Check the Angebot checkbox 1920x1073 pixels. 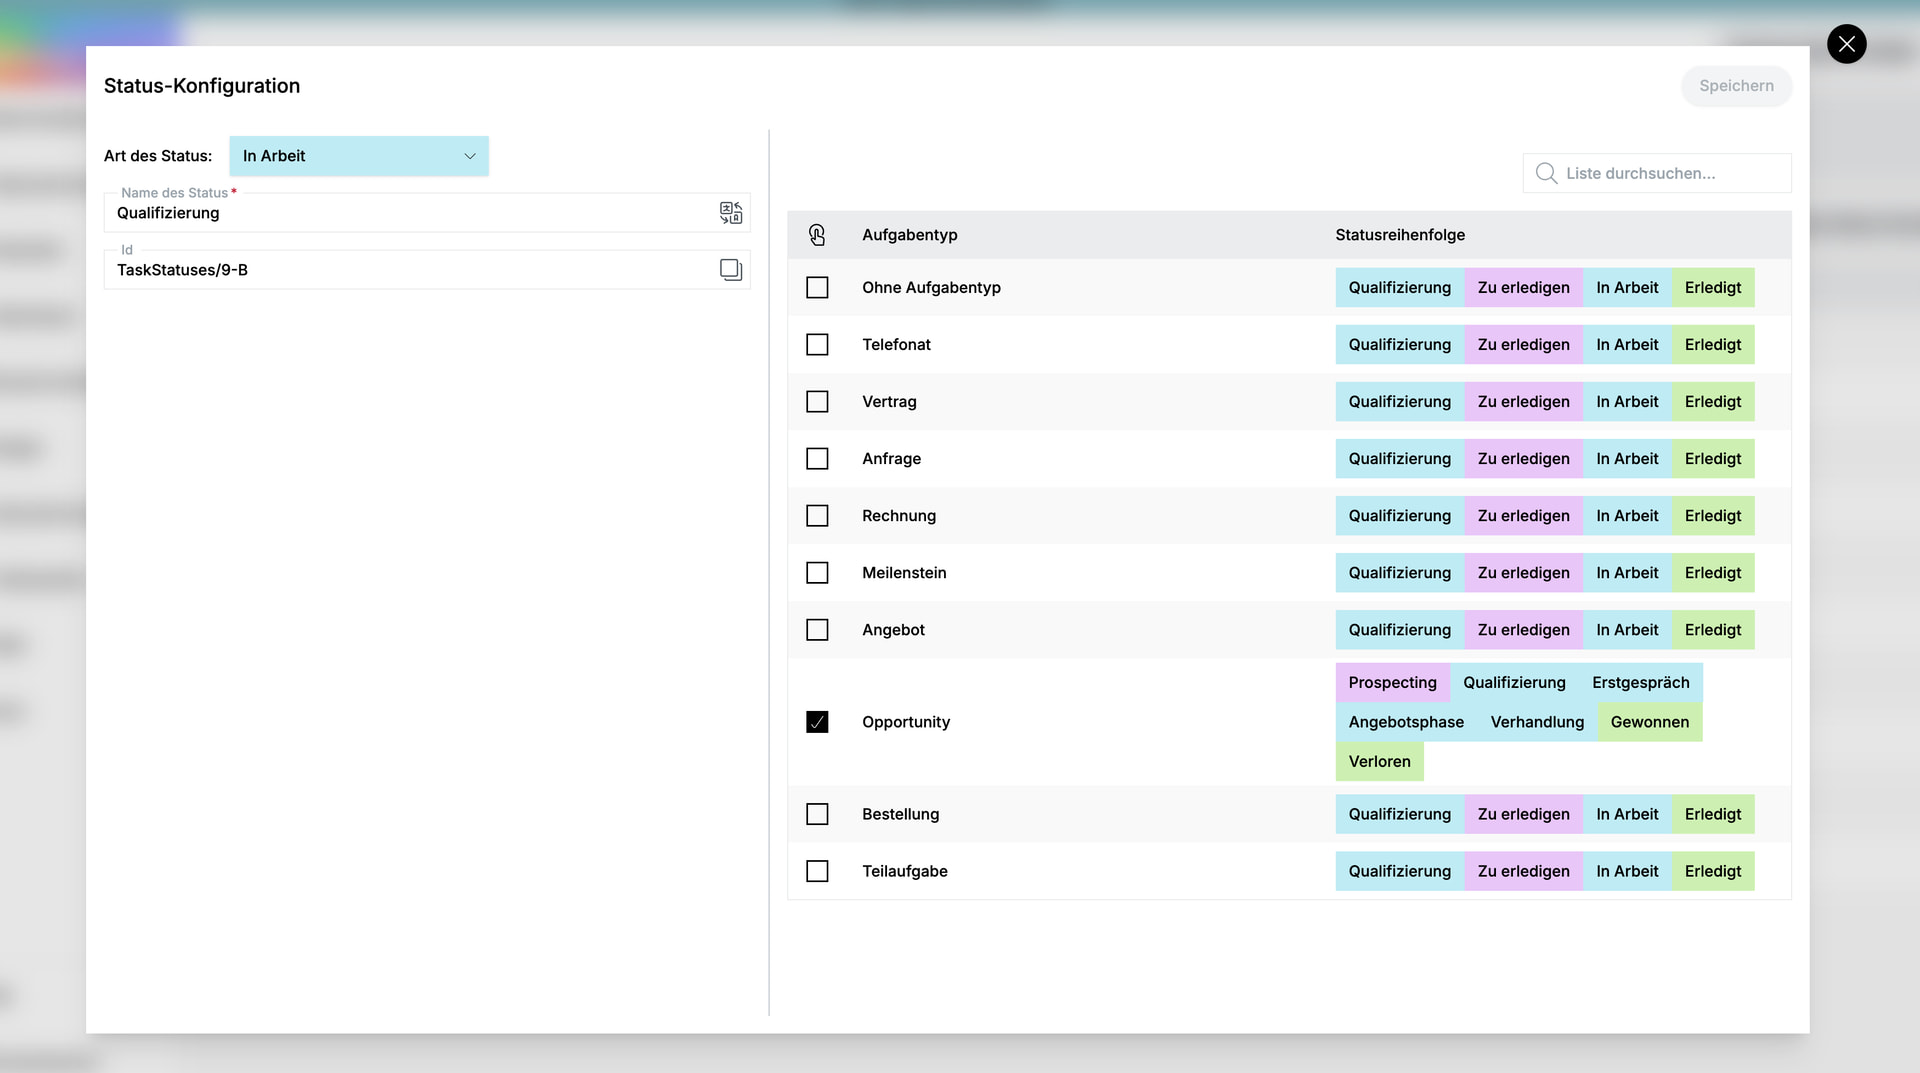pos(817,630)
